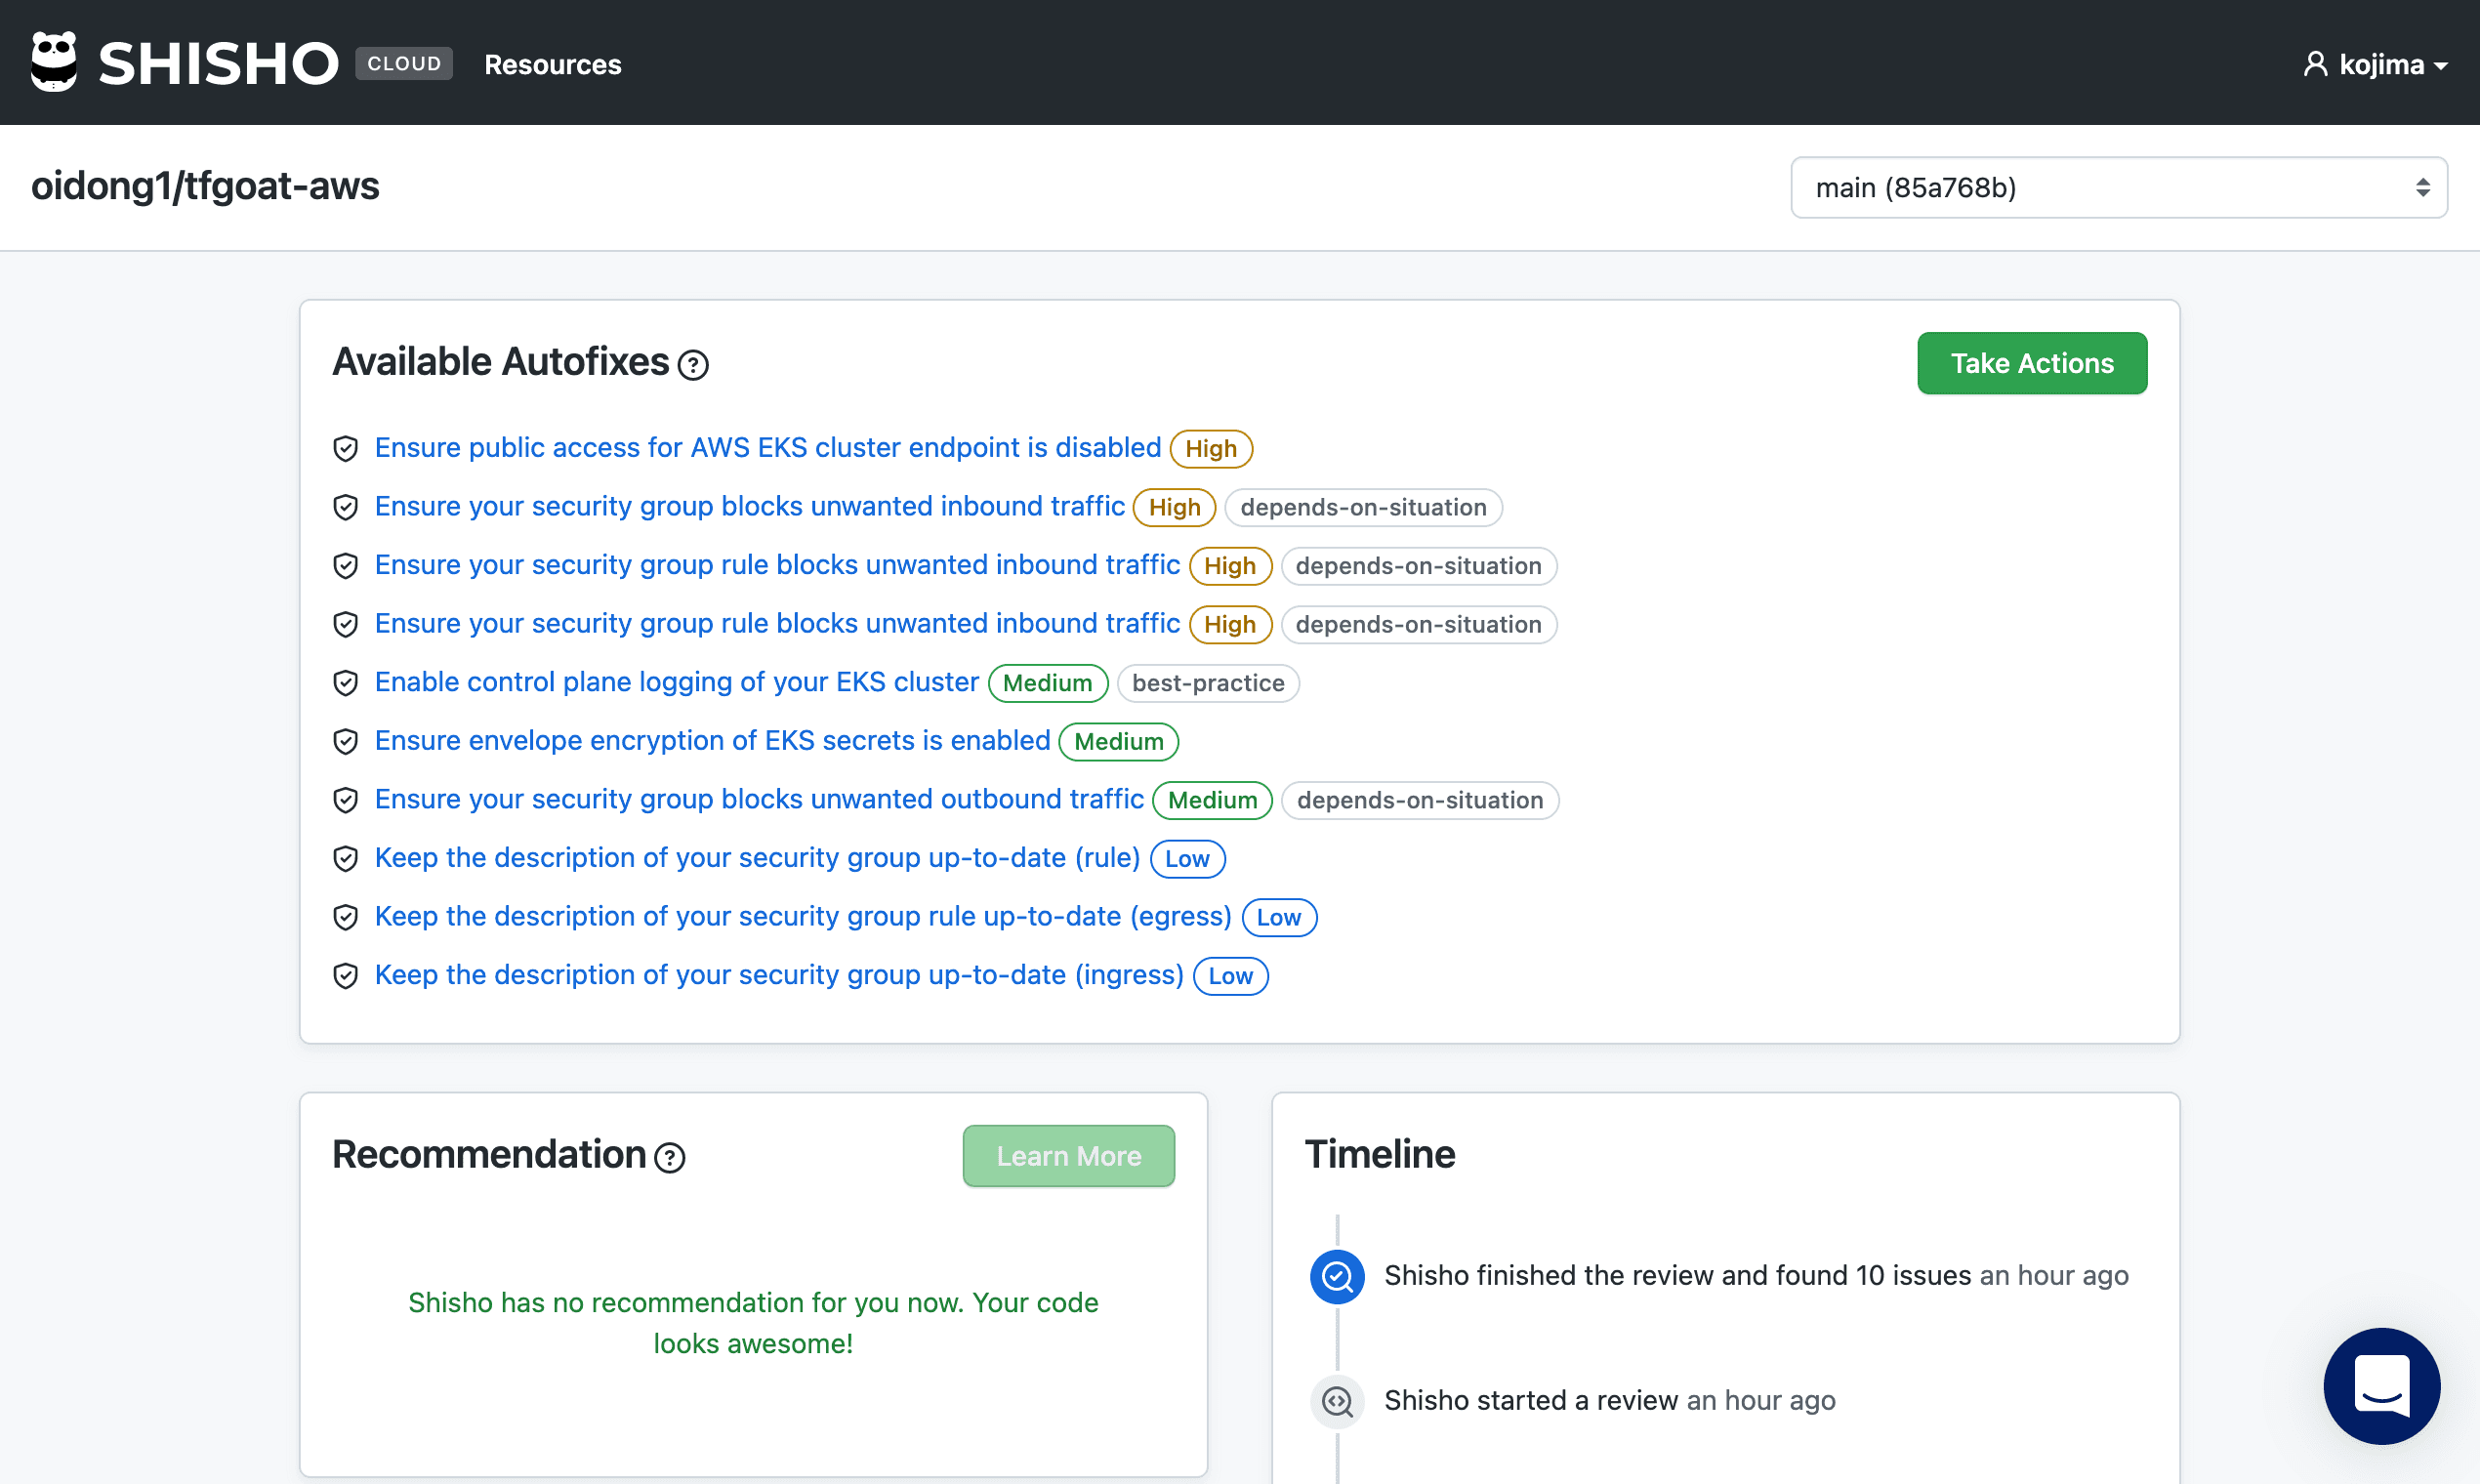2480x1484 pixels.
Task: Click Low badge on ingress description issue
Action: click(1229, 976)
